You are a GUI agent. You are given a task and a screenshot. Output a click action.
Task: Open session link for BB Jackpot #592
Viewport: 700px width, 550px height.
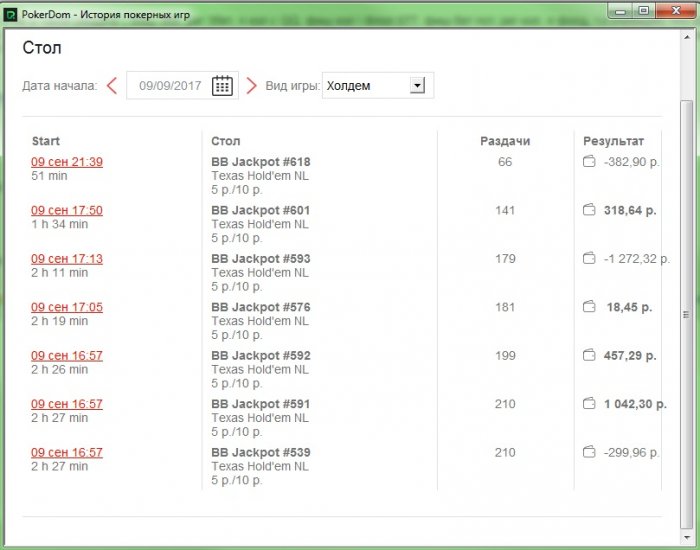tap(67, 355)
